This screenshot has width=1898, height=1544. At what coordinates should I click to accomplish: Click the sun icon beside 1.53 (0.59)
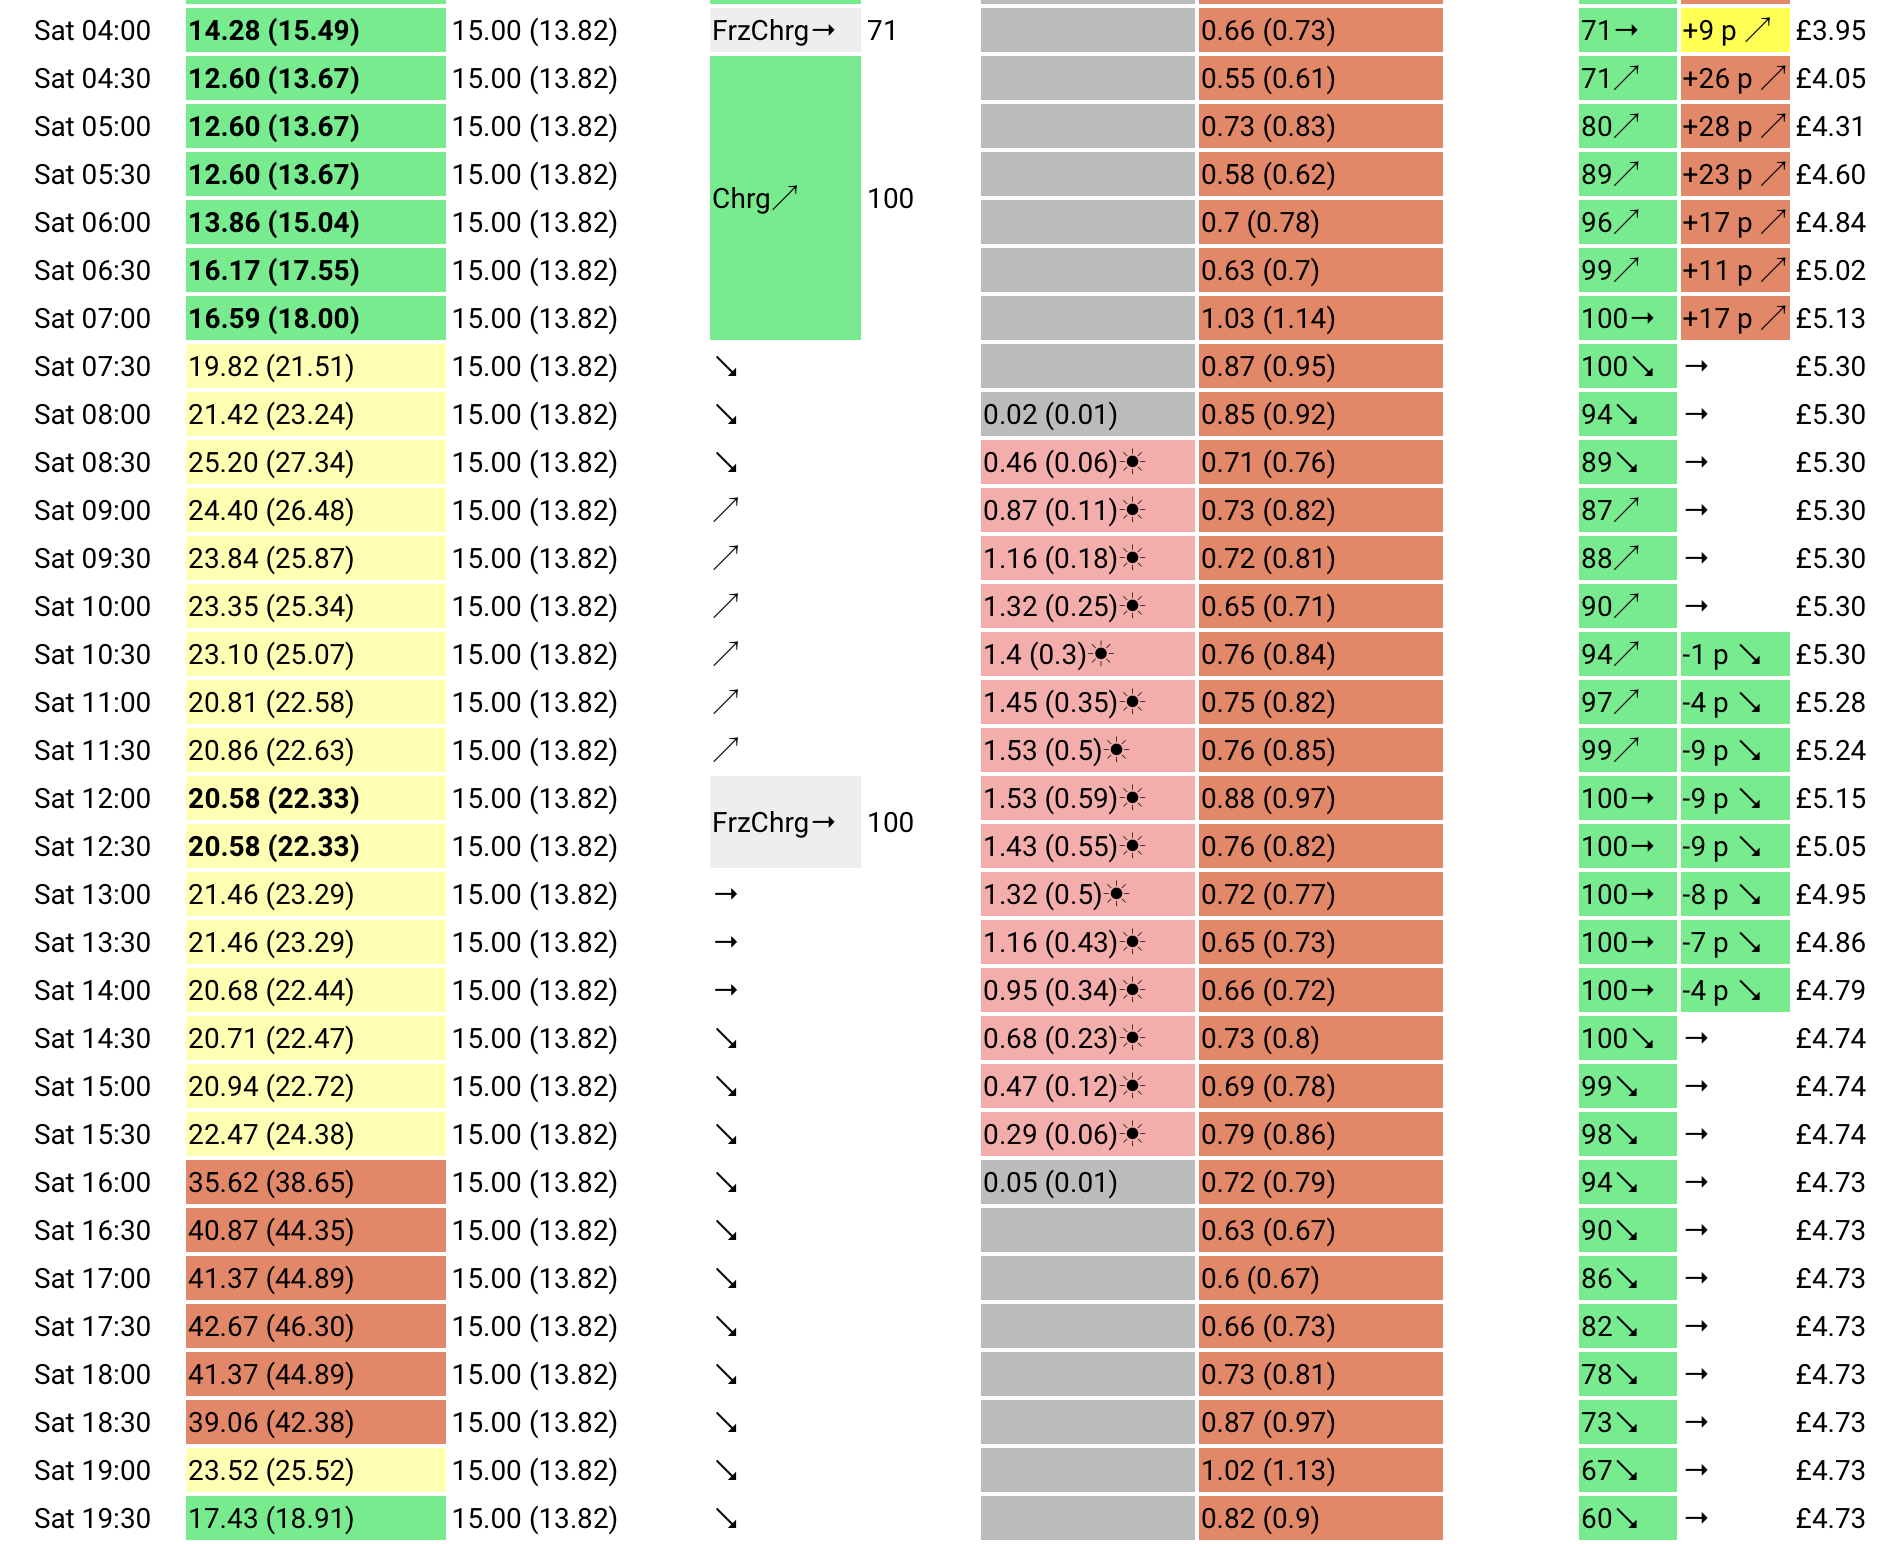tap(1133, 798)
